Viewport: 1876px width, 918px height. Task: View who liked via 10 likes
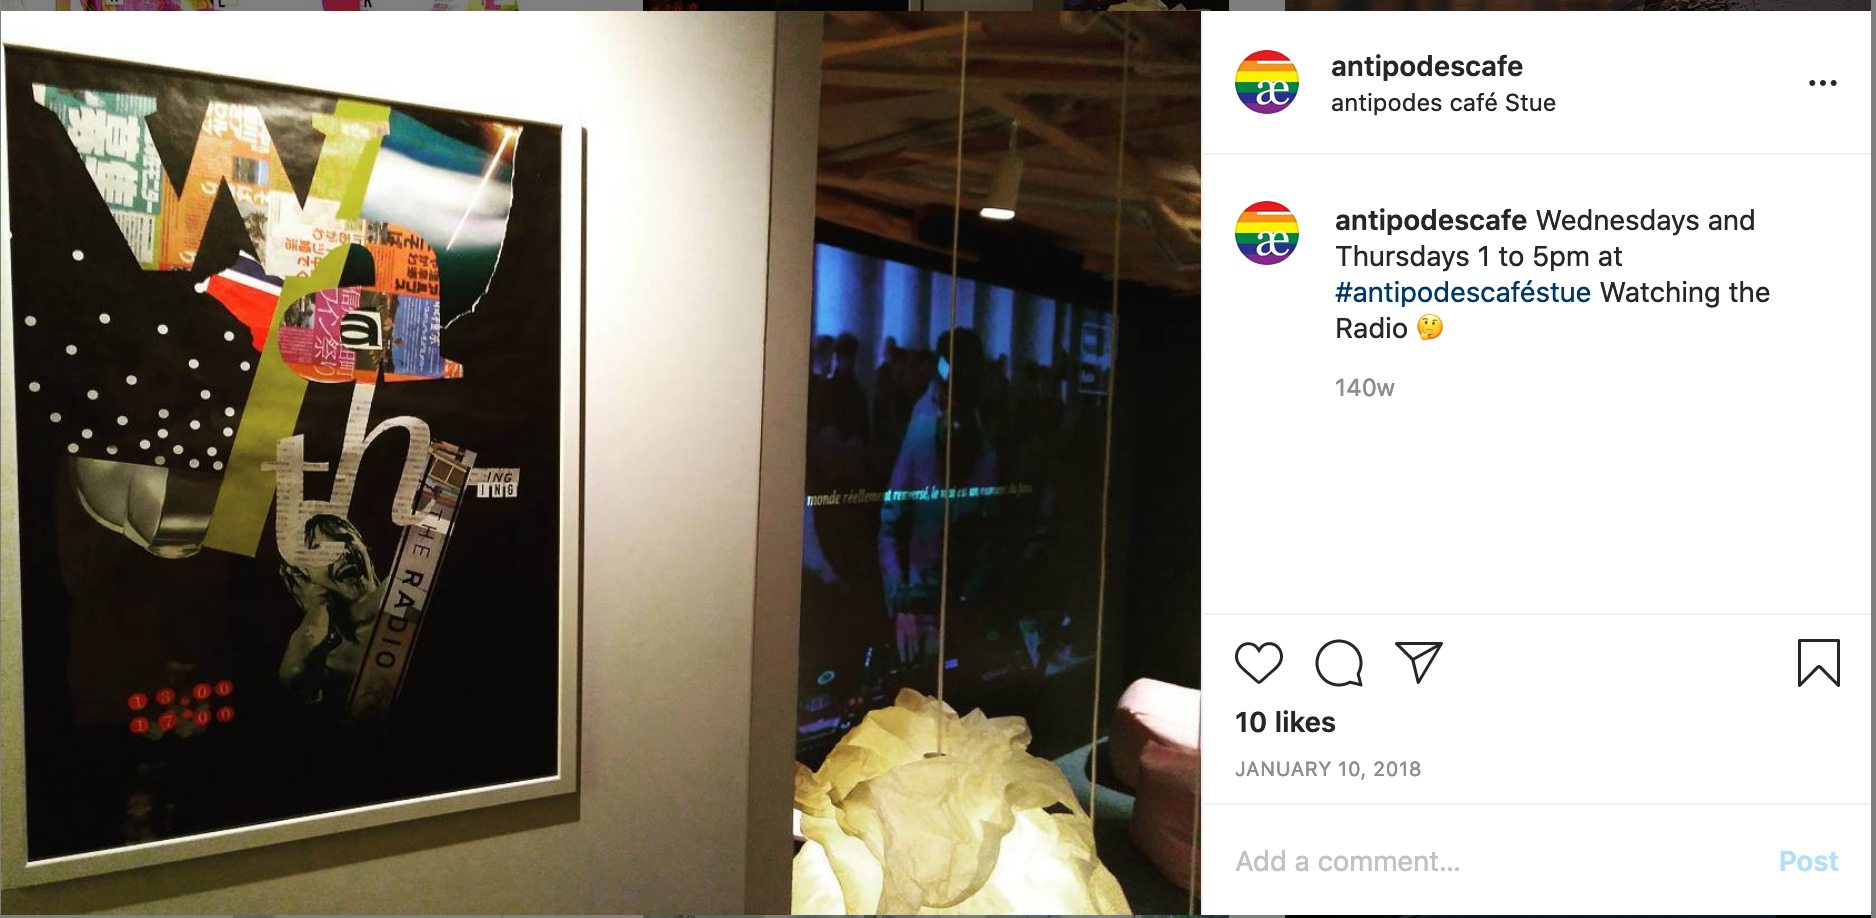1285,722
